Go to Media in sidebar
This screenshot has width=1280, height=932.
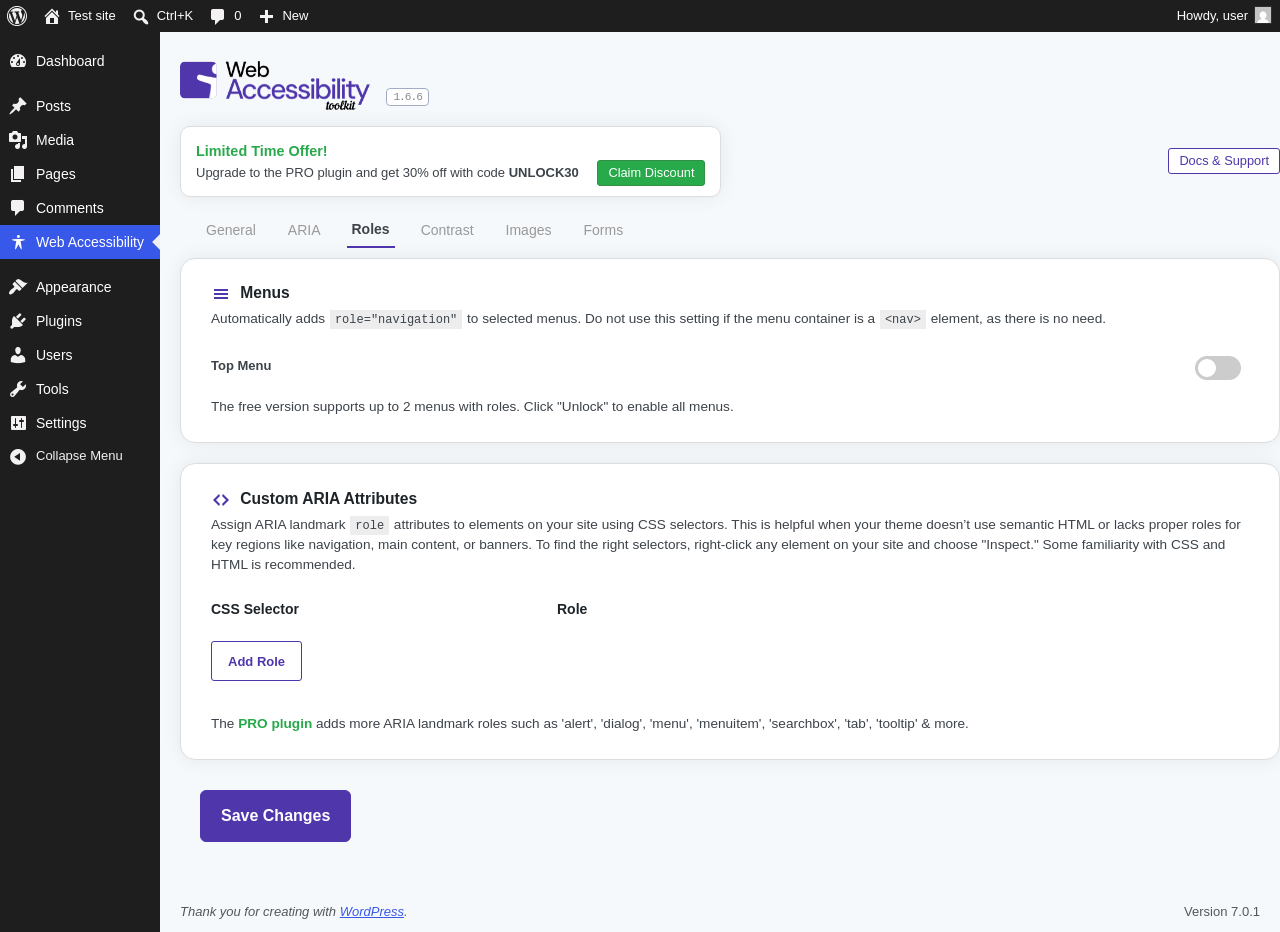click(x=80, y=140)
